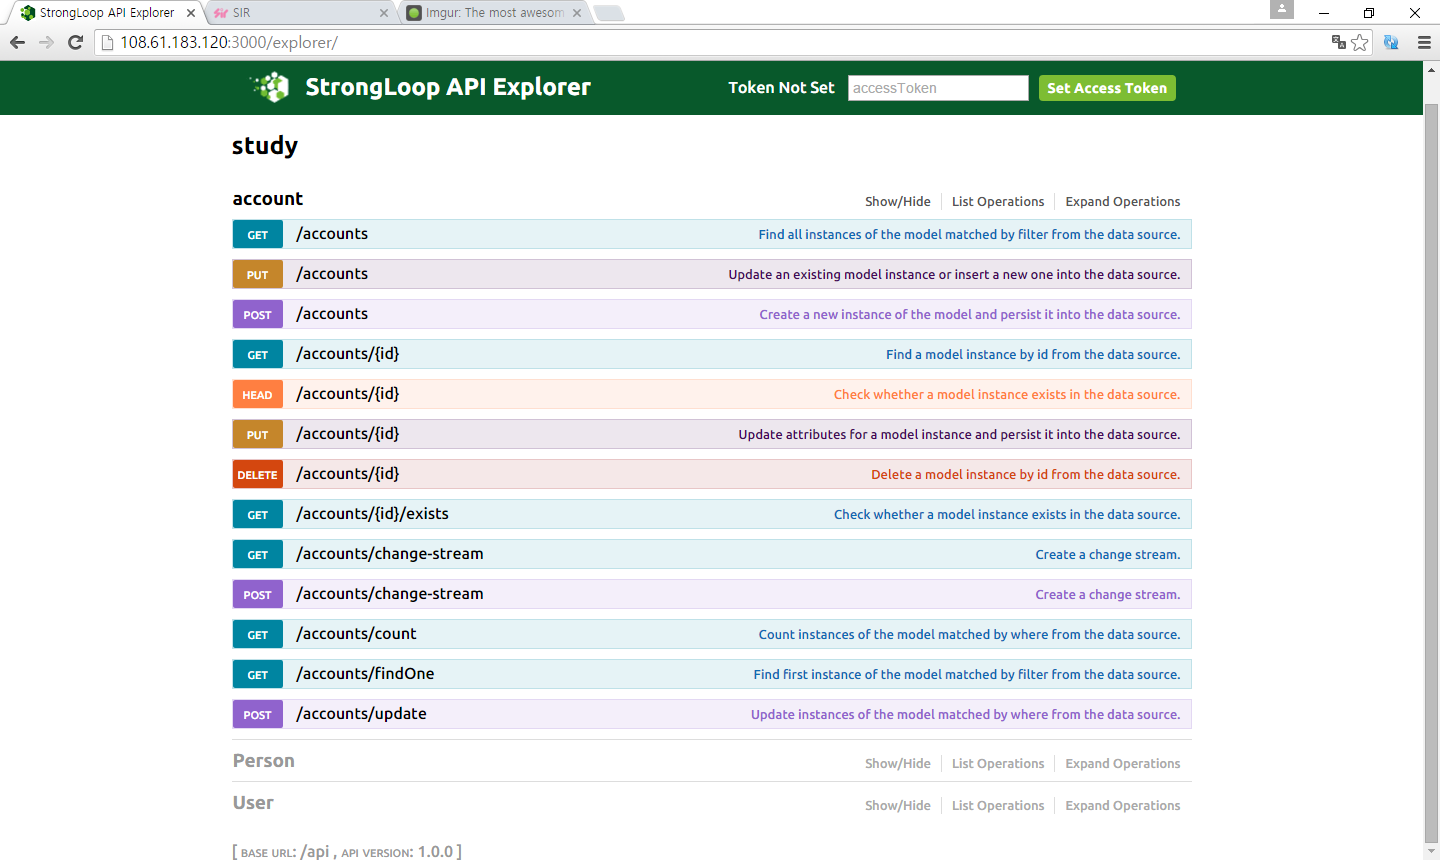Switch to the SIR browser tab

[x=300, y=13]
